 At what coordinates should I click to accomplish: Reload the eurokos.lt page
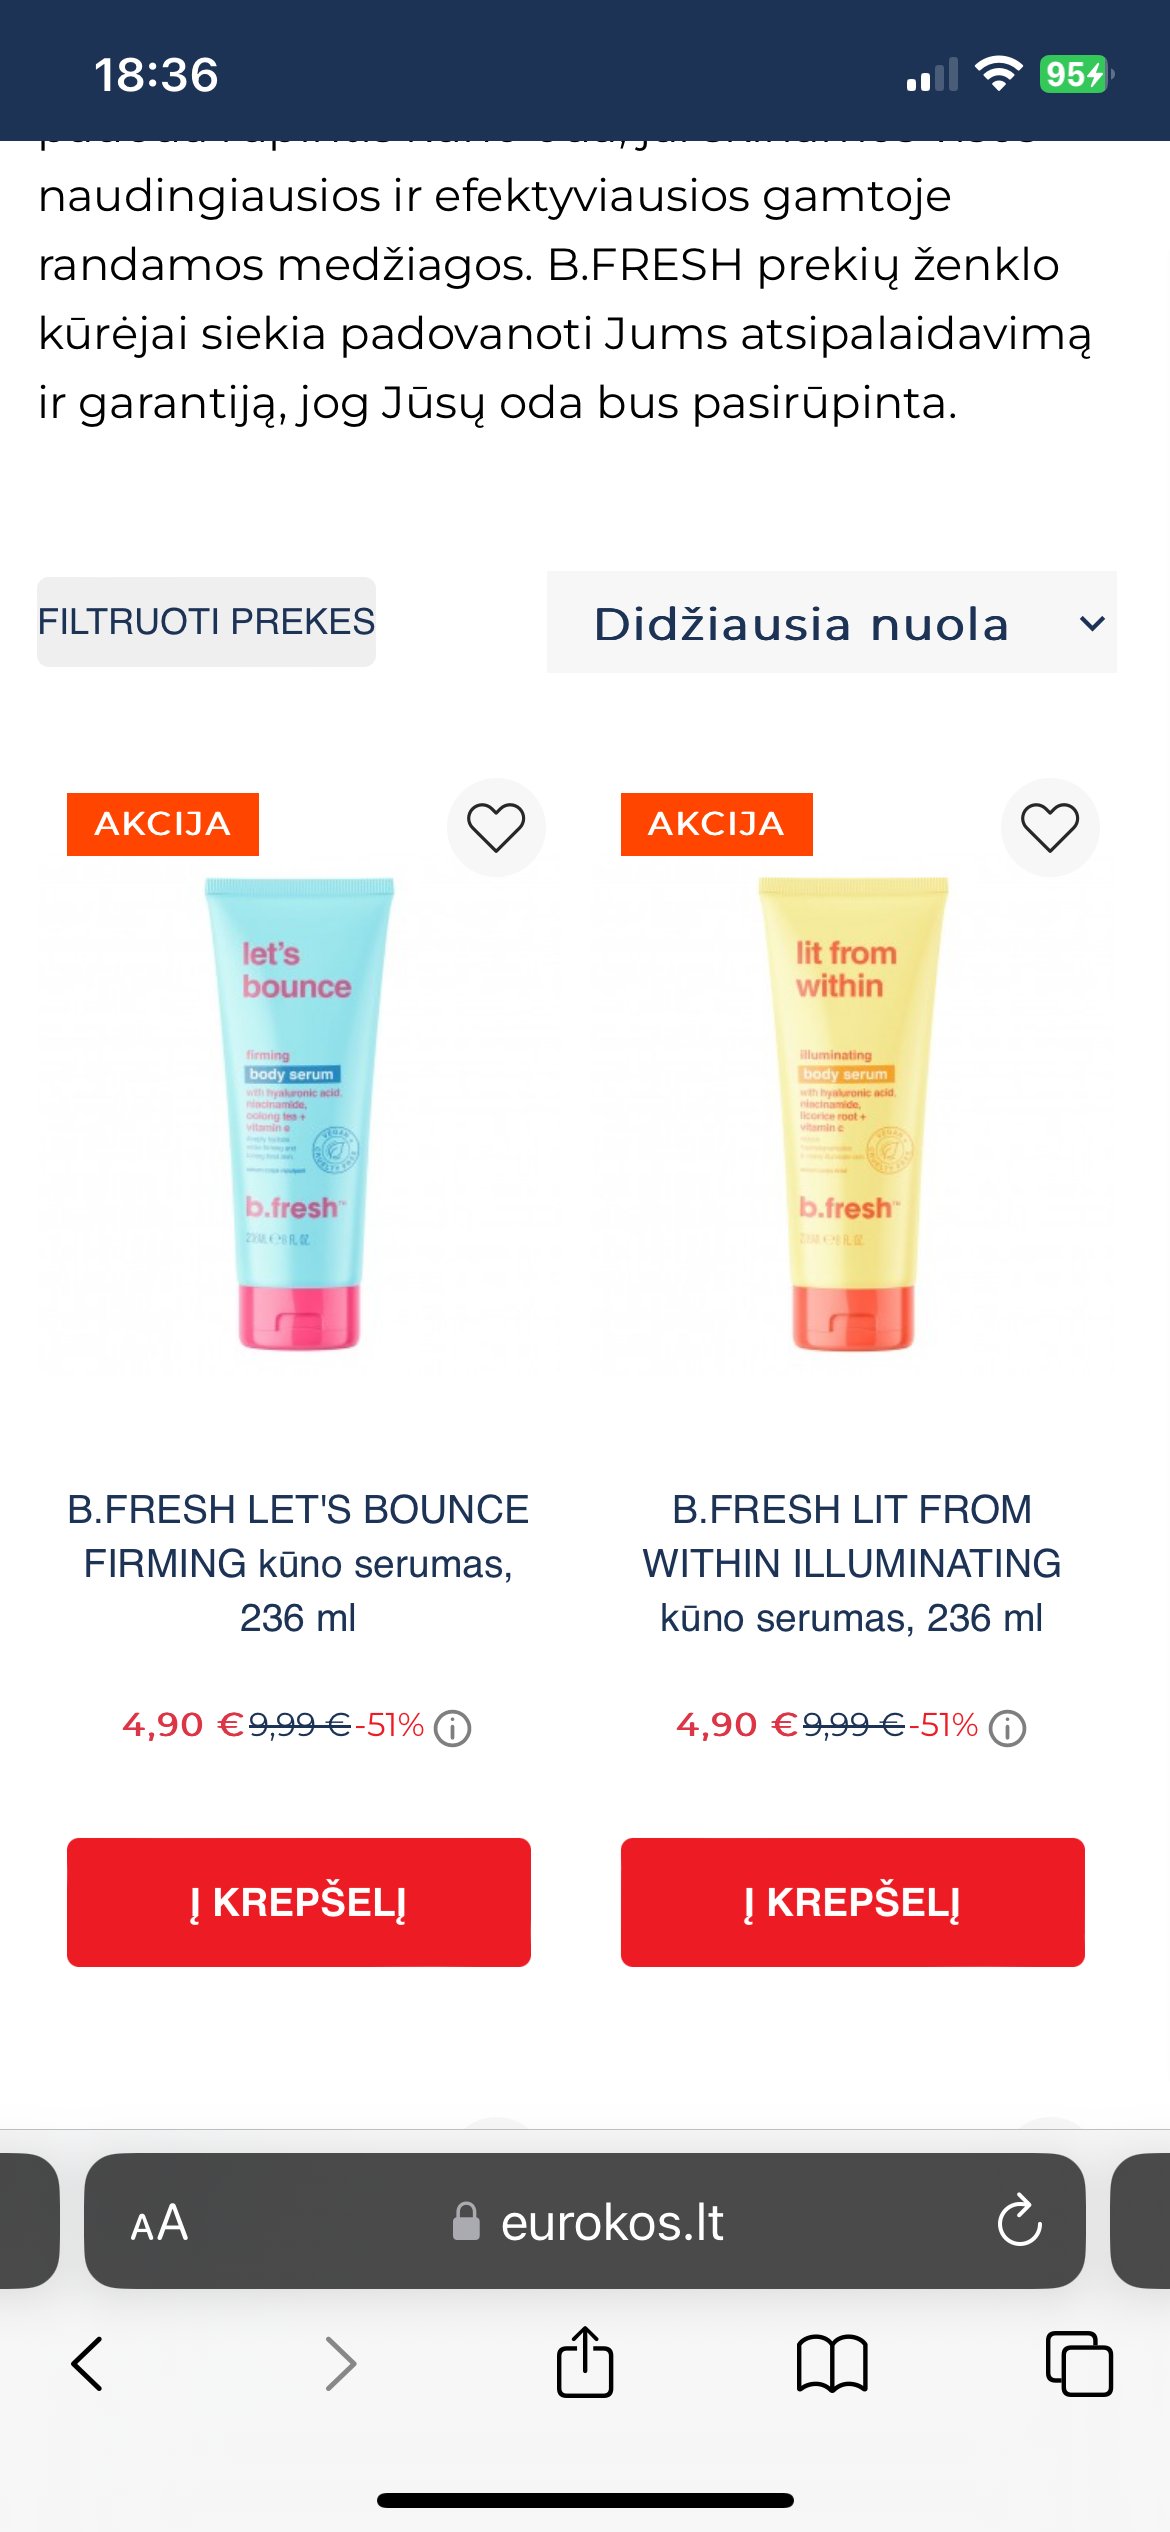tap(1019, 2221)
